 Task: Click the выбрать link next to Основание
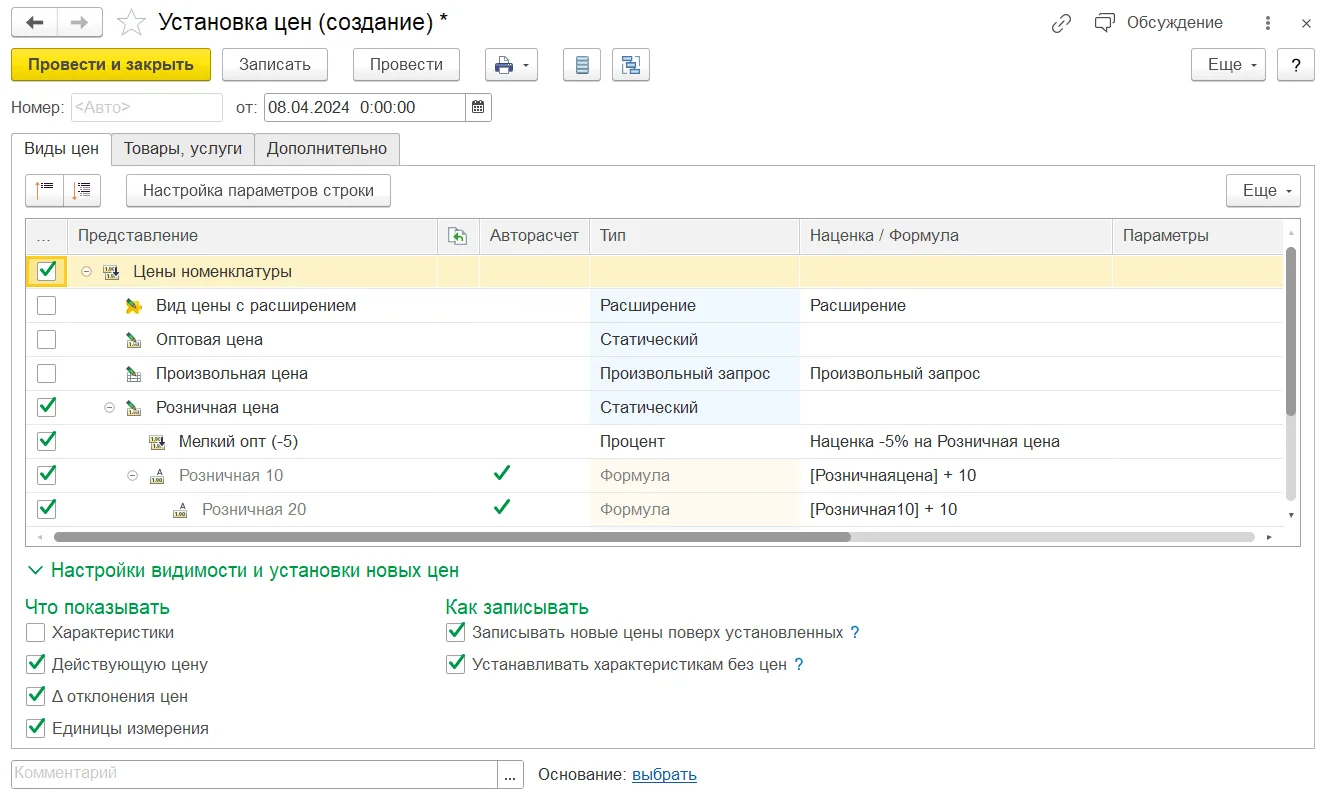click(x=664, y=774)
